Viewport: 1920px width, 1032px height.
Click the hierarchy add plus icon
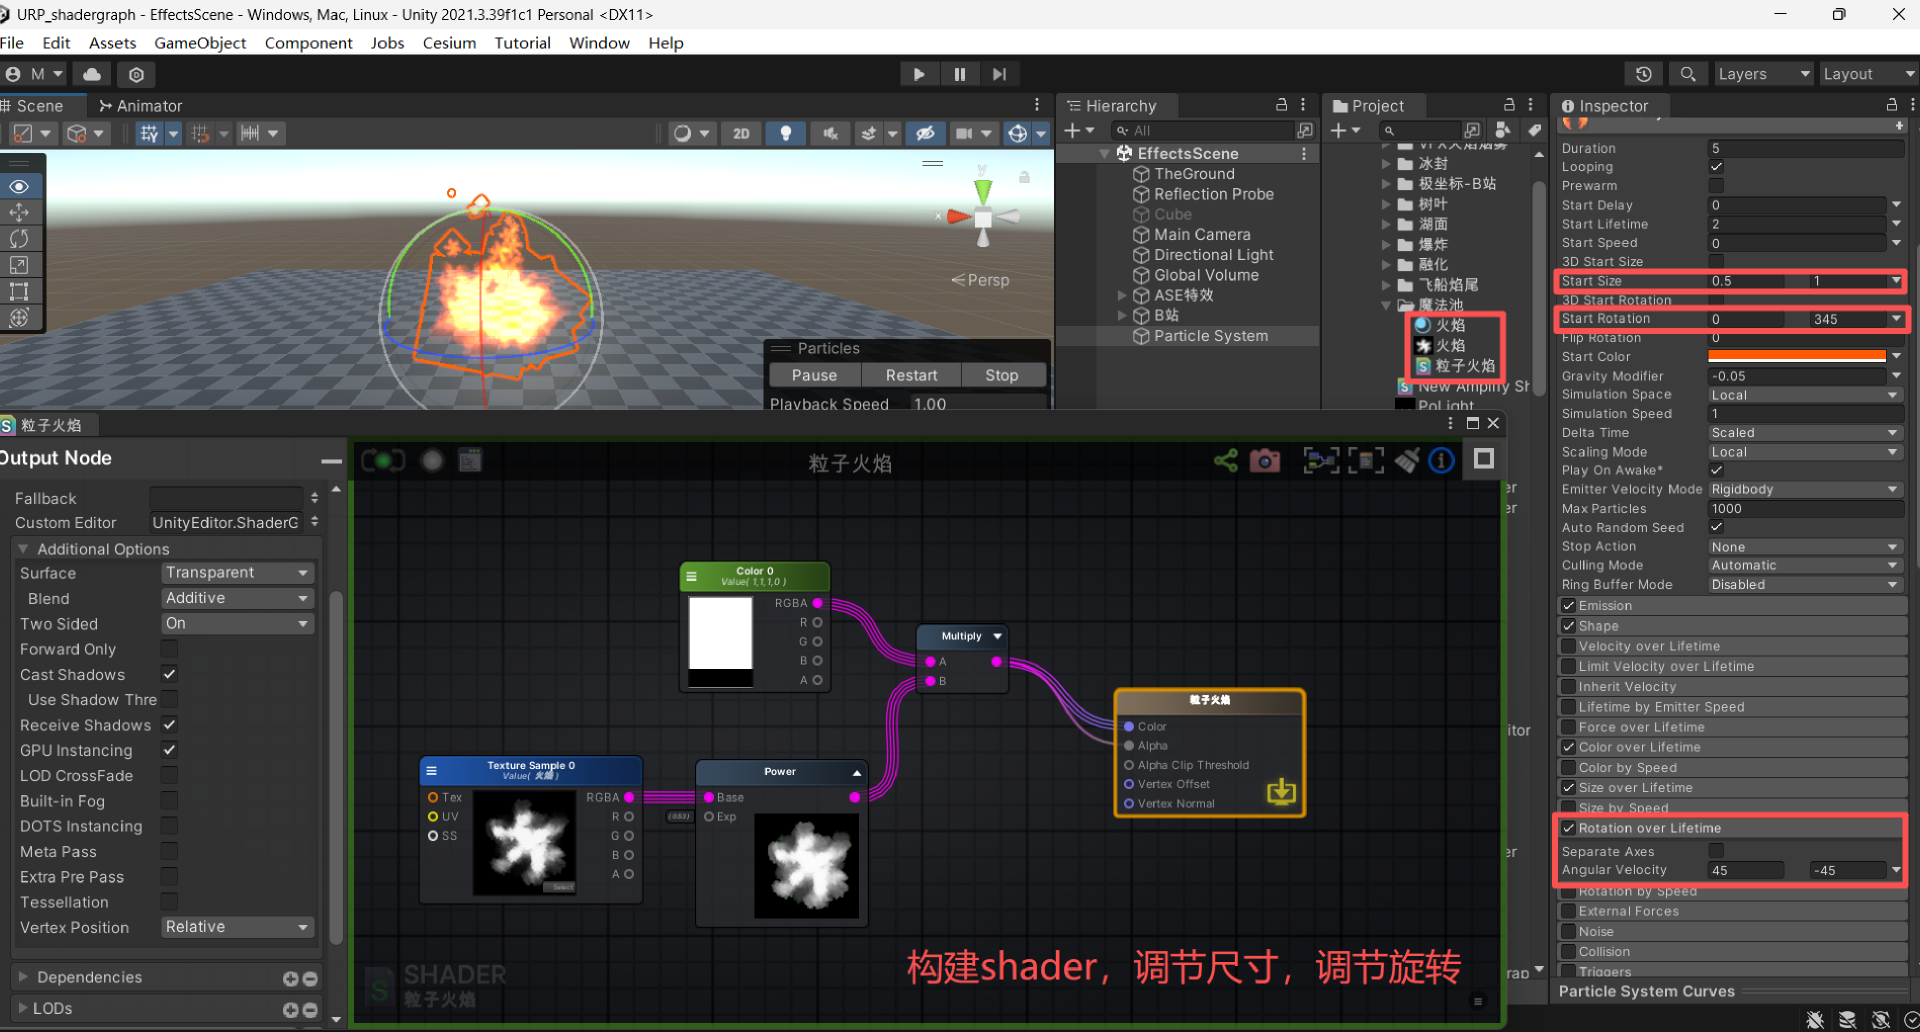click(1072, 131)
